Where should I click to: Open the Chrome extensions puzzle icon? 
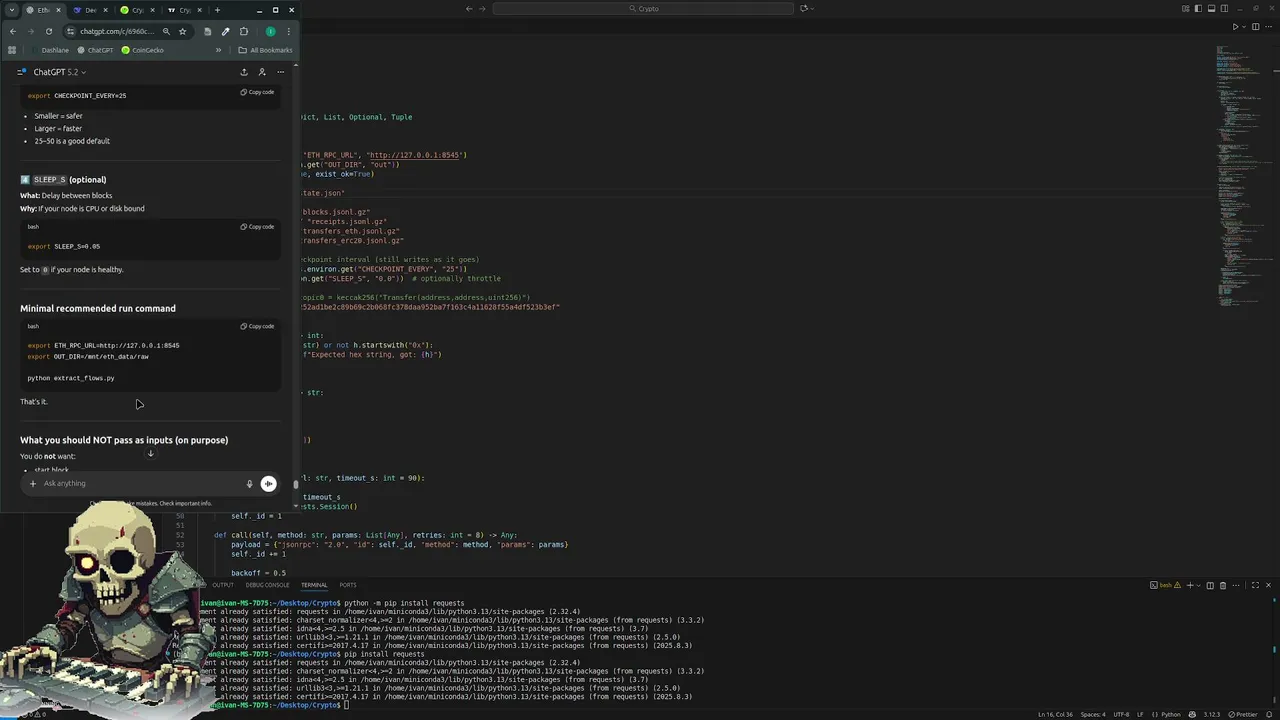click(x=244, y=31)
